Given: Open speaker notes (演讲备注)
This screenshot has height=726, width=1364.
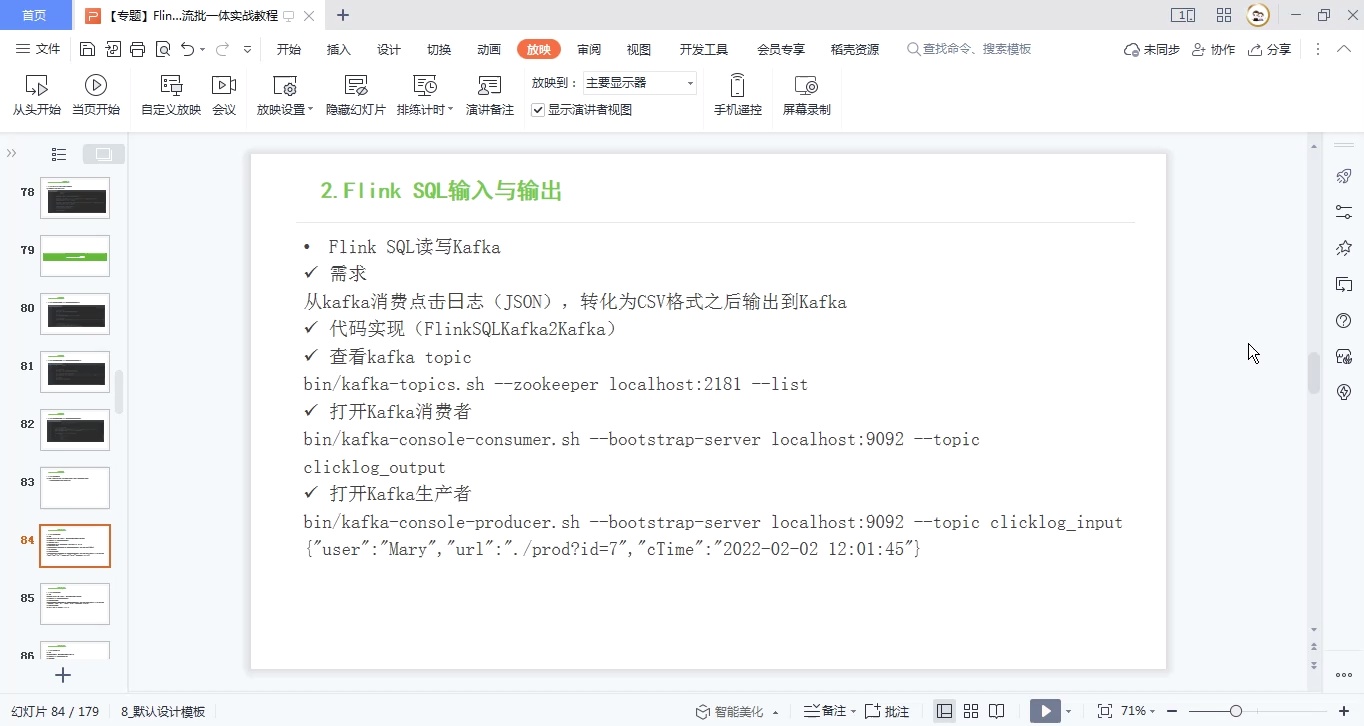Looking at the screenshot, I should [x=489, y=95].
